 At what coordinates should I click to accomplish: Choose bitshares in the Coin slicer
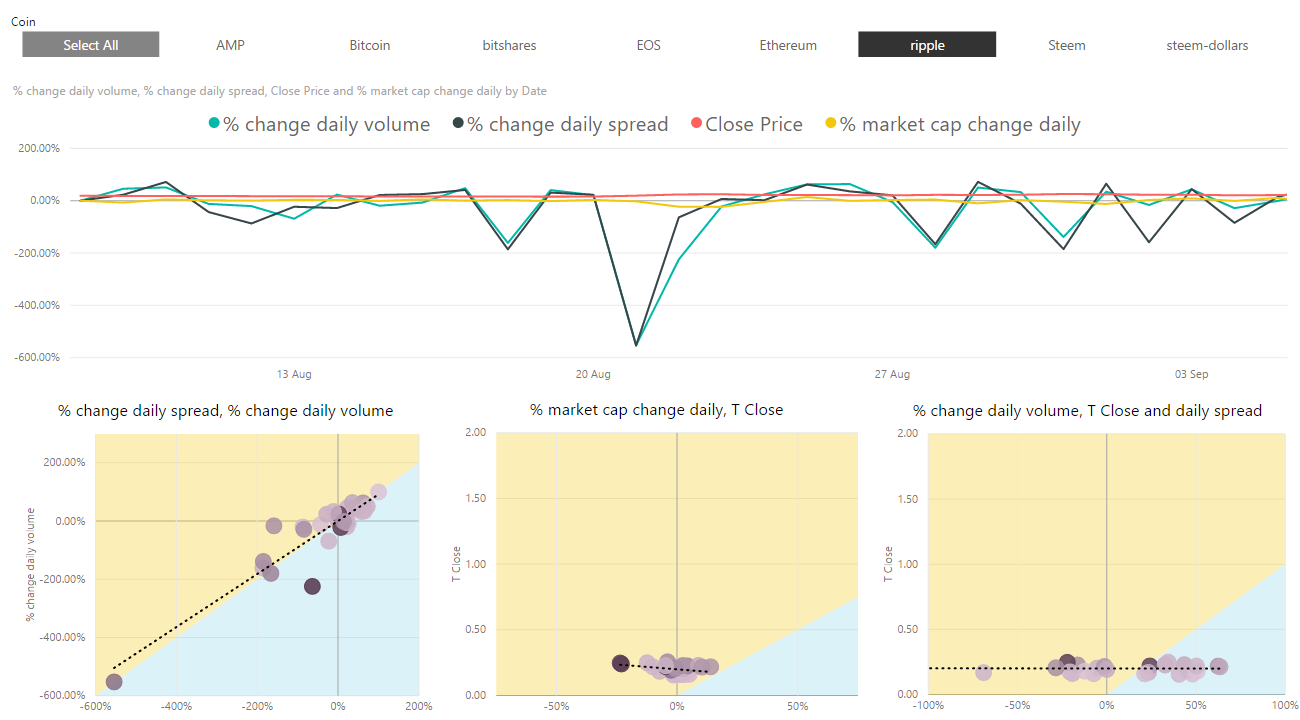(509, 45)
